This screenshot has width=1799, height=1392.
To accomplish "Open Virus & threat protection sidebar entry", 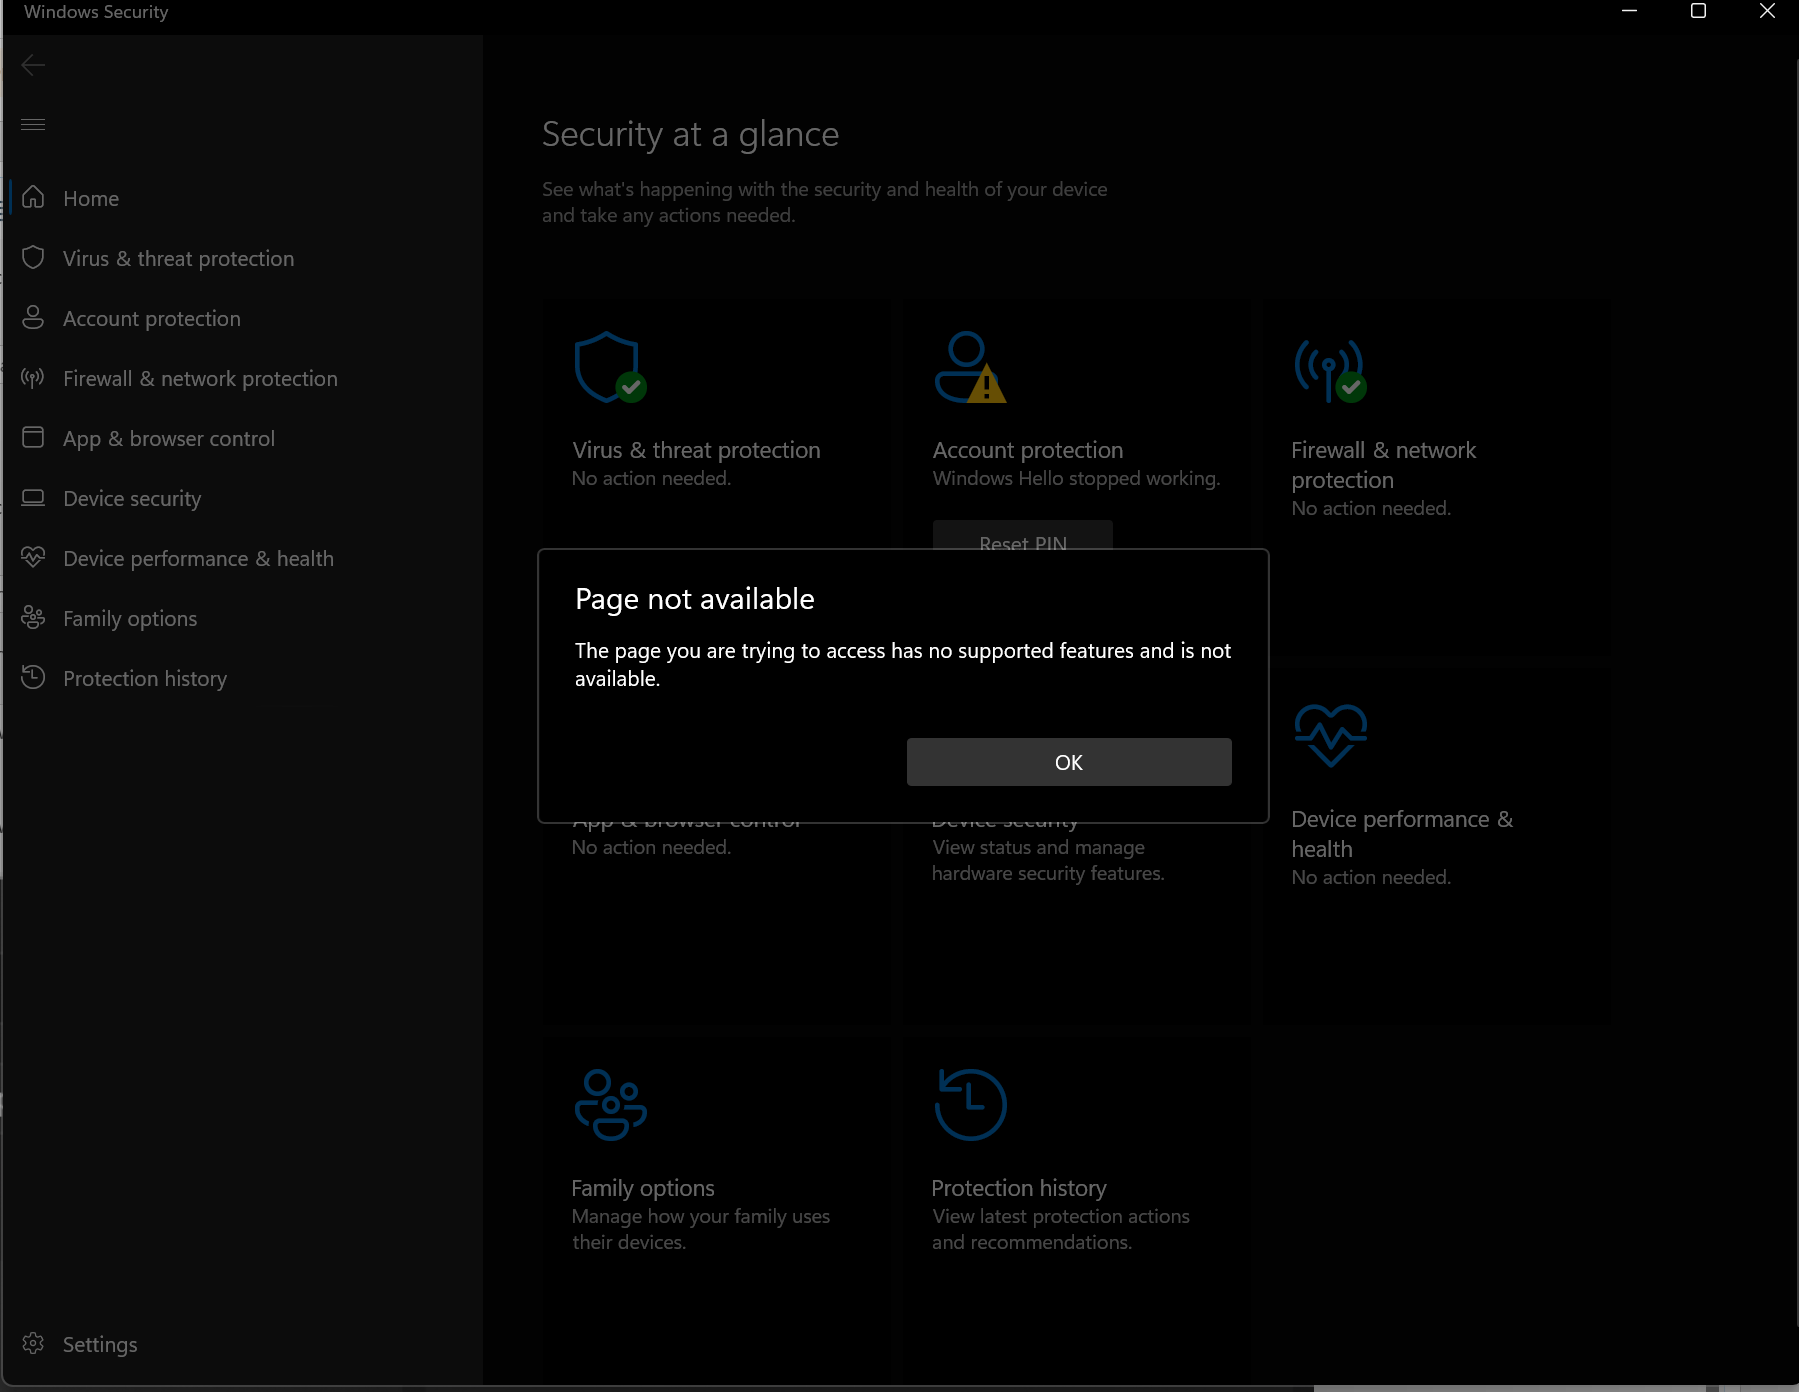I will coord(178,258).
